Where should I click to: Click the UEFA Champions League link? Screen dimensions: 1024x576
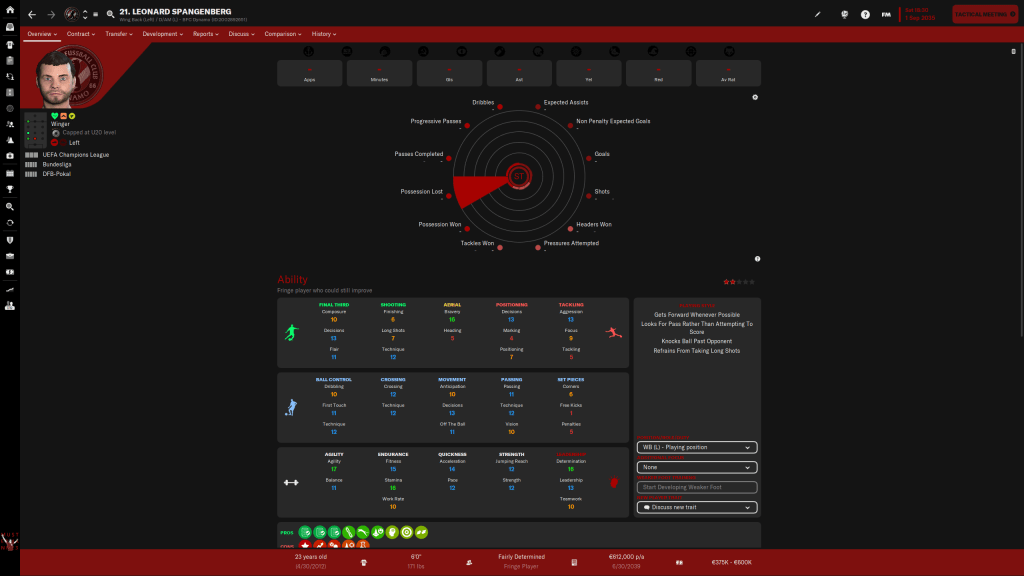click(x=76, y=155)
